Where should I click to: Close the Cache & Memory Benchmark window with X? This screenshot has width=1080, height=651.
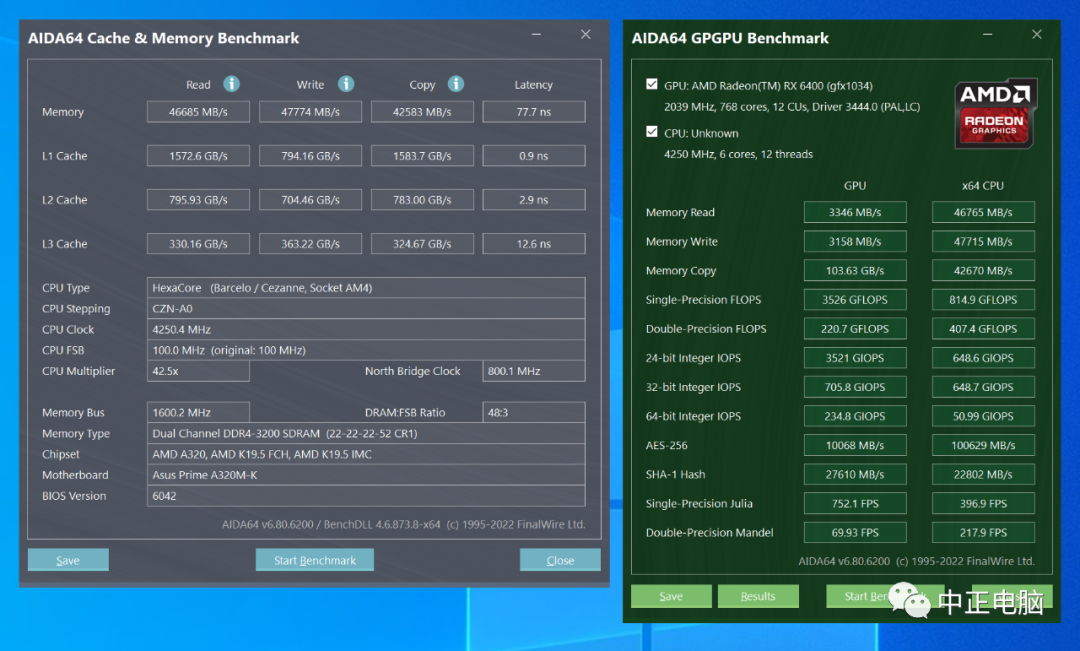click(x=585, y=34)
